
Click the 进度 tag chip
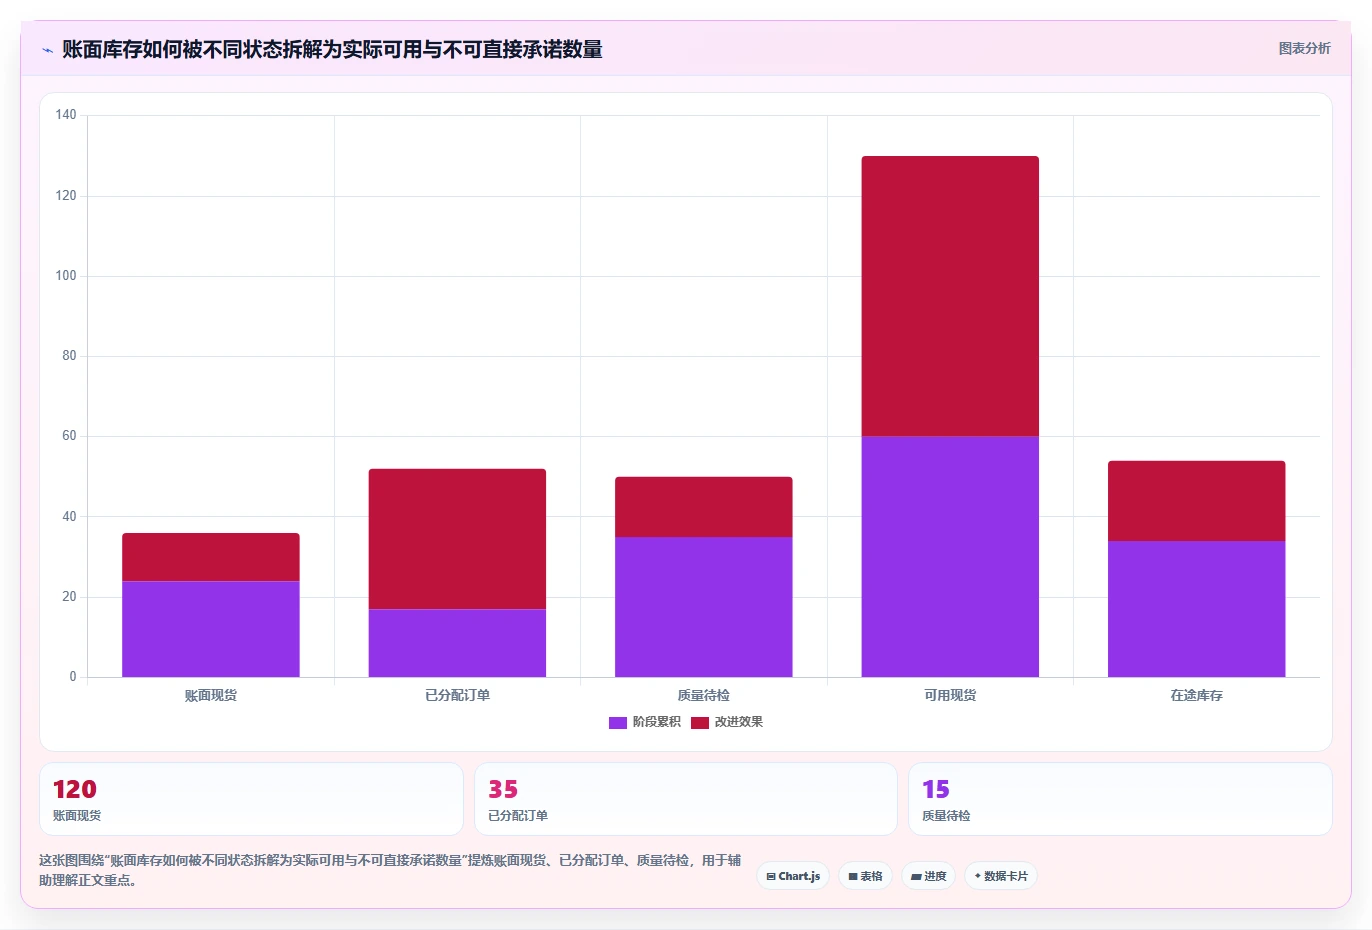(928, 876)
